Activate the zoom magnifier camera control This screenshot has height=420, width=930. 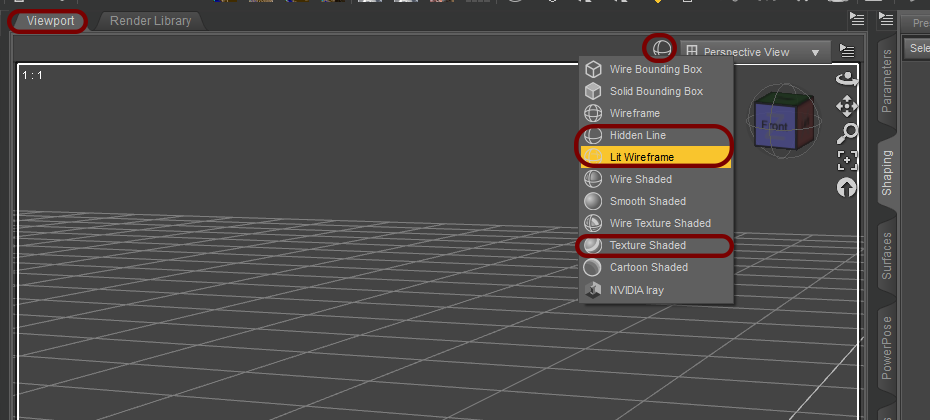(847, 133)
